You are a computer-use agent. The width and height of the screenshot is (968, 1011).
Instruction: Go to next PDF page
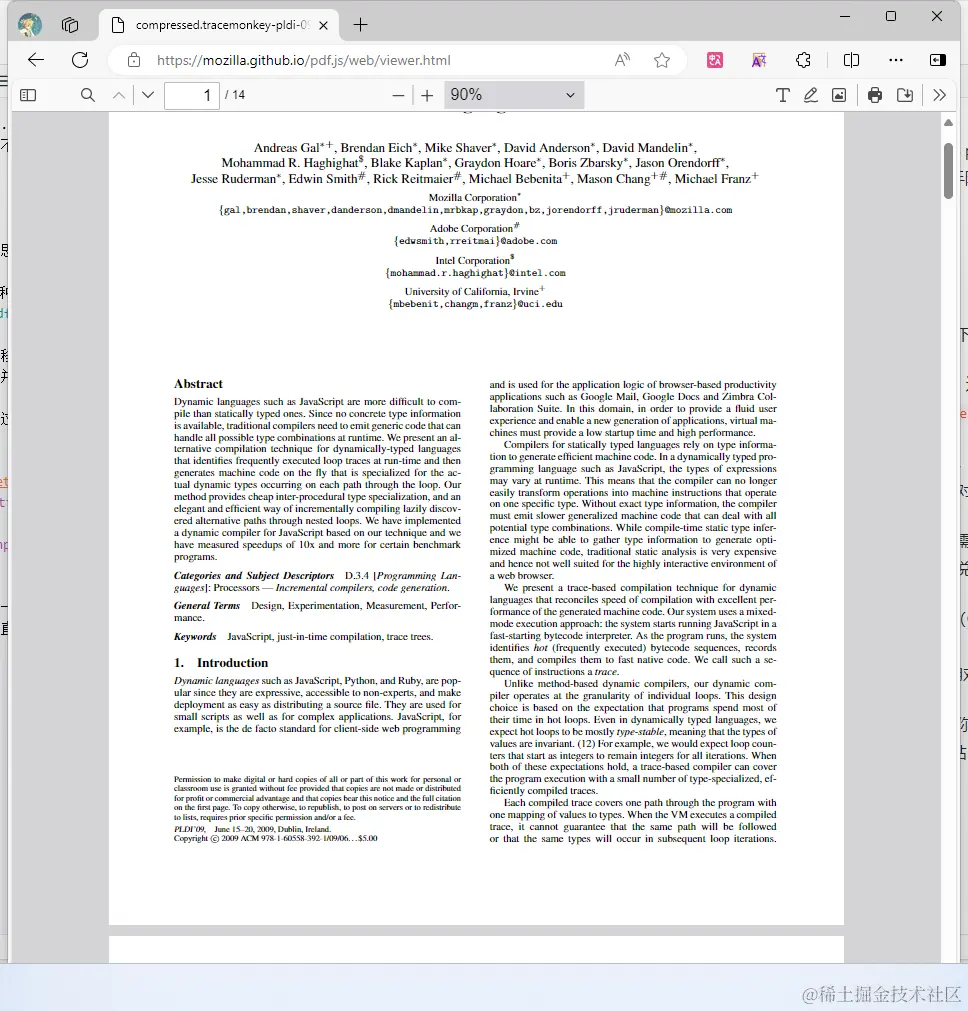[148, 95]
